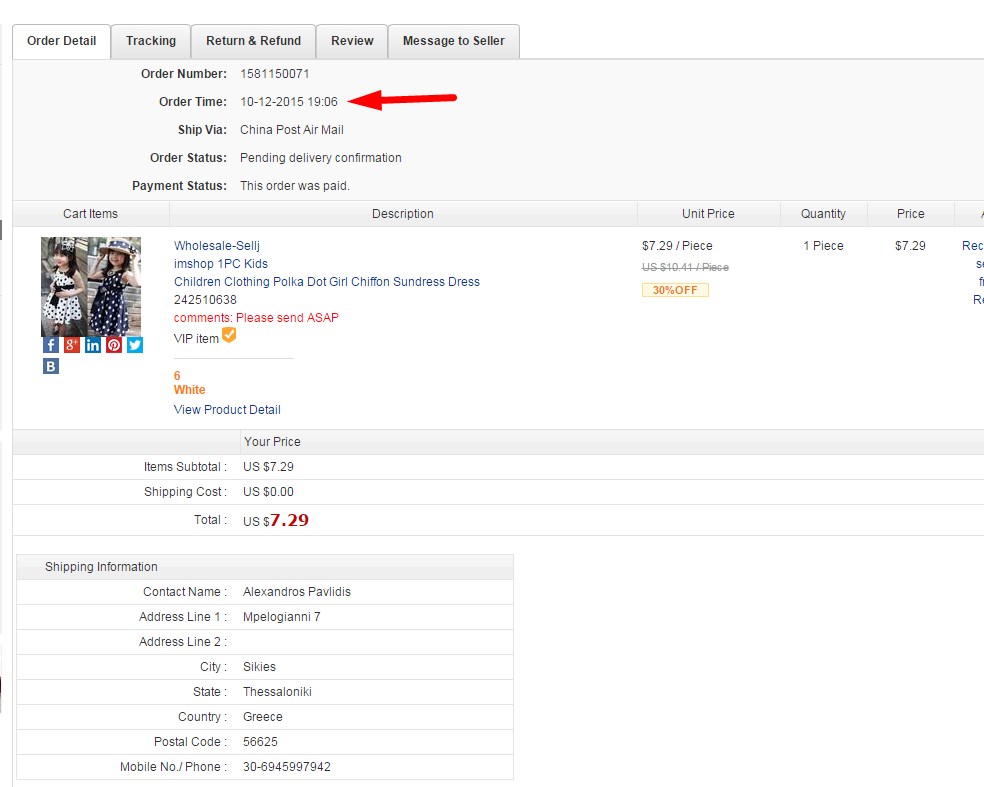Screen dimensions: 984x787
Task: Click the product photo thumbnail
Action: pyautogui.click(x=91, y=284)
